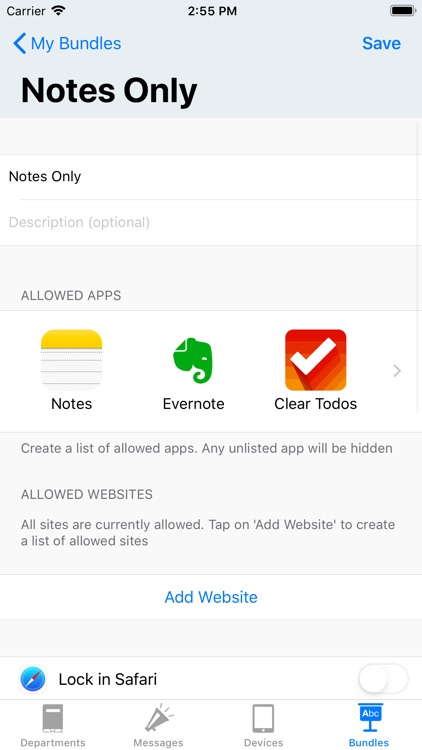The height and width of the screenshot is (750, 422).
Task: Tap the Clear Todos checkmark icon
Action: (x=316, y=360)
